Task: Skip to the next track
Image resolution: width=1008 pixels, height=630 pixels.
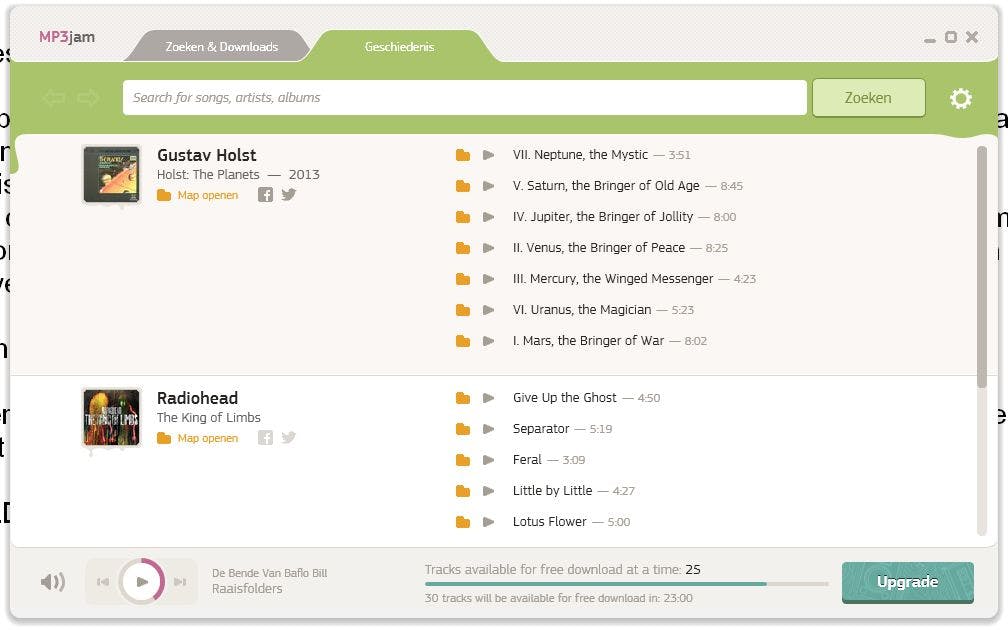Action: coord(180,582)
